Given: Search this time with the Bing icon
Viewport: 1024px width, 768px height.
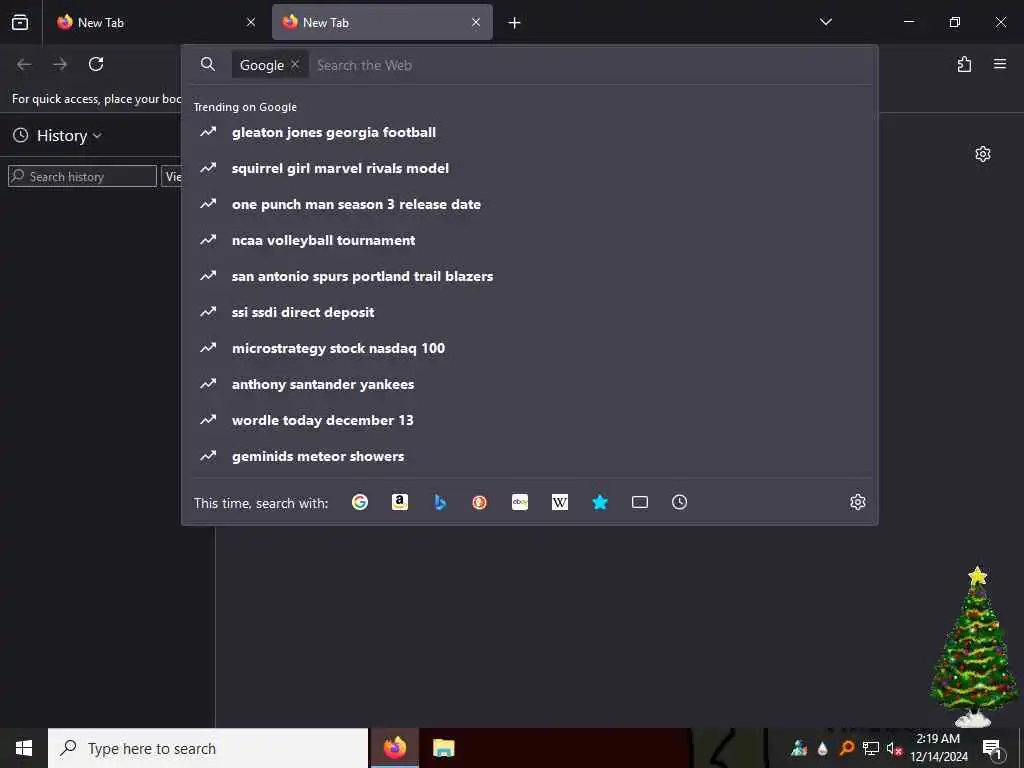Looking at the screenshot, I should point(440,502).
